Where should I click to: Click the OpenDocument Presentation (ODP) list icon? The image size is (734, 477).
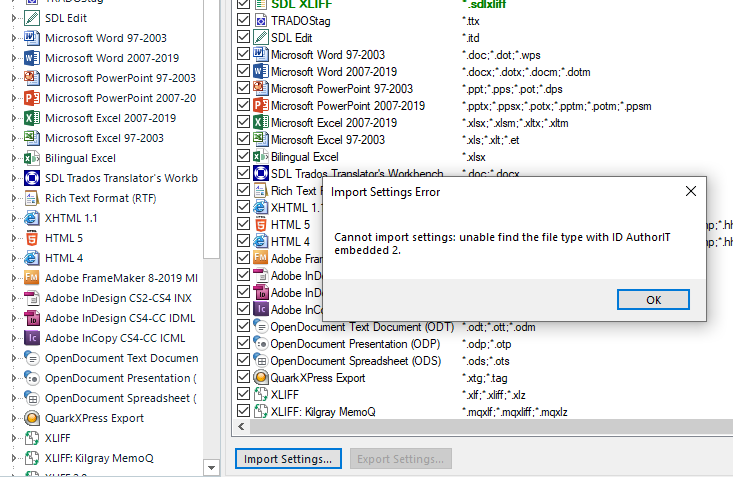[x=261, y=344]
